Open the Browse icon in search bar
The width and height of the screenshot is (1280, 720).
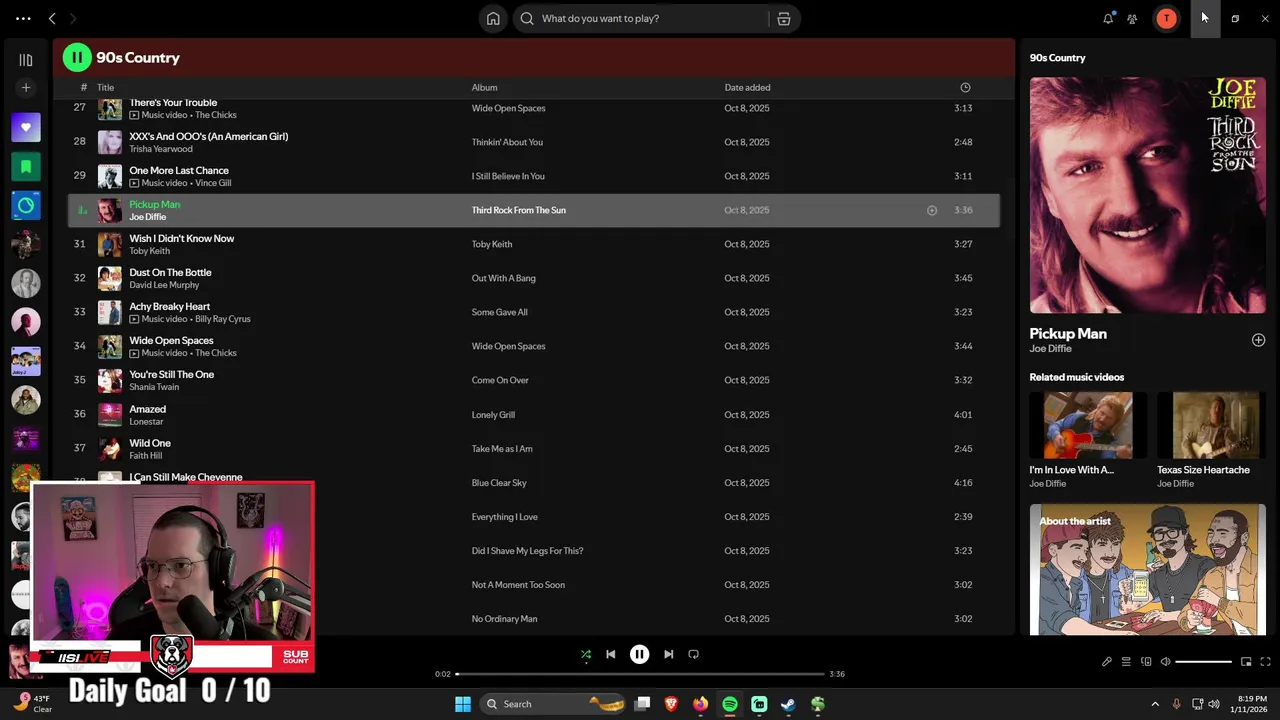click(784, 18)
